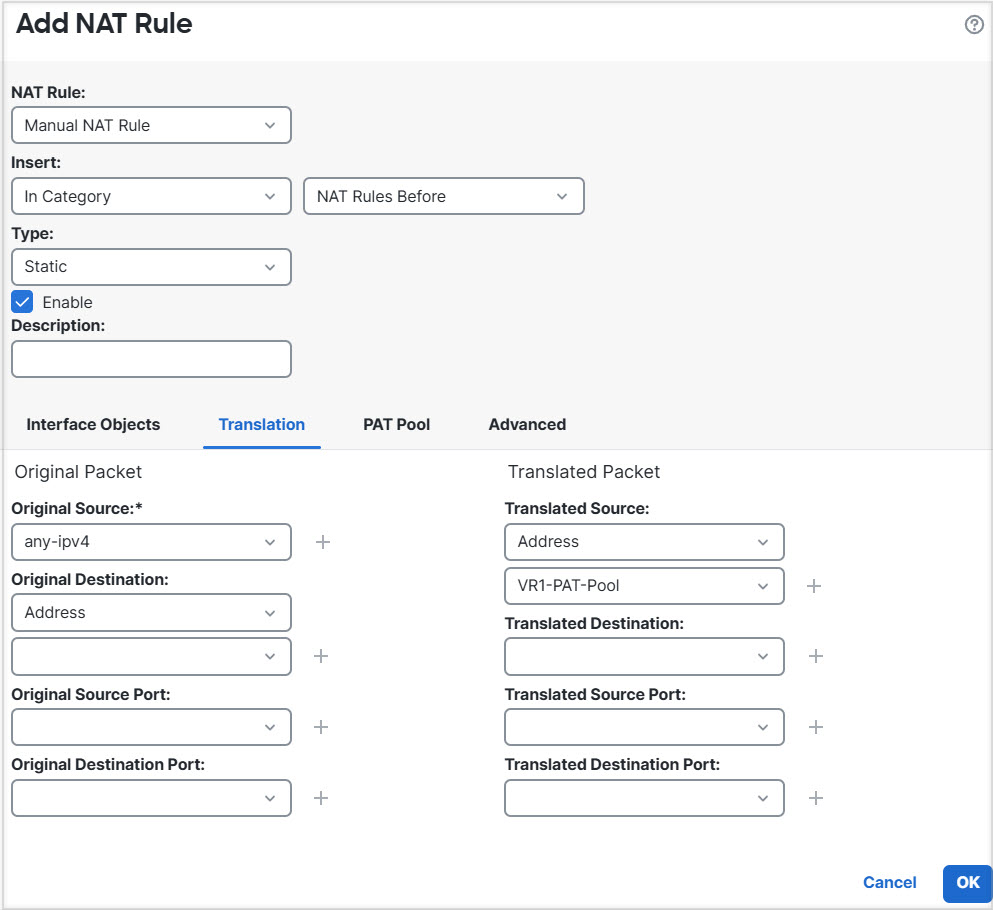Cancel the Add NAT Rule dialog
993x910 pixels.
(888, 883)
